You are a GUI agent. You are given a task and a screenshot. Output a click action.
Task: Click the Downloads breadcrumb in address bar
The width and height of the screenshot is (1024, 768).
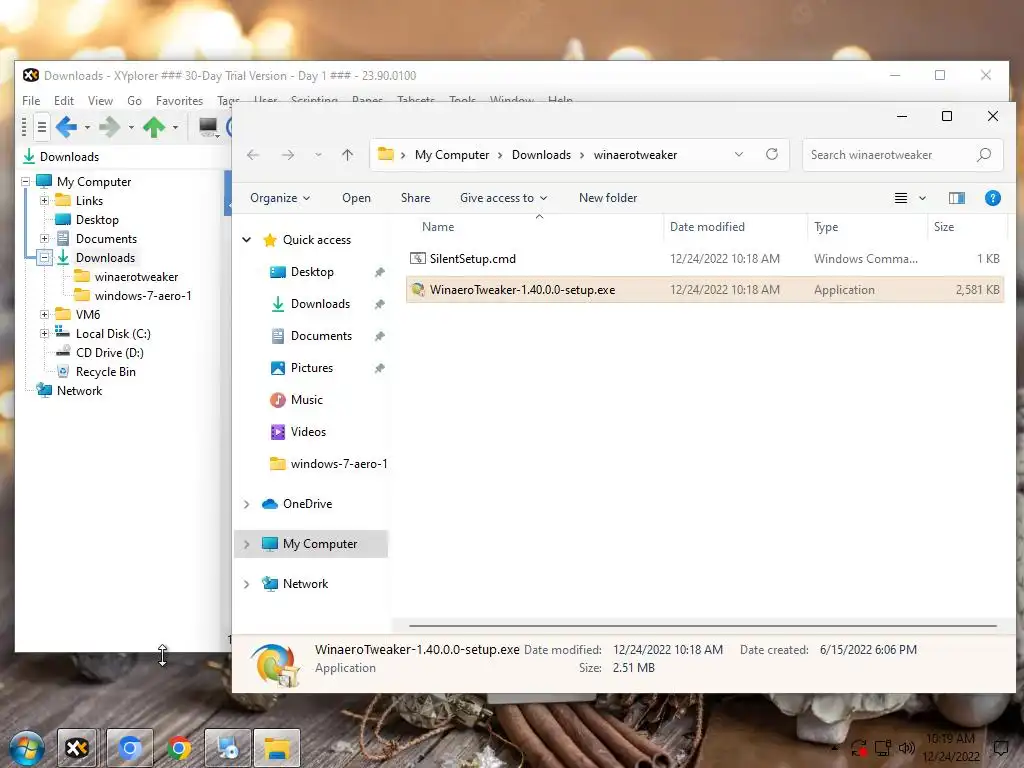click(x=541, y=155)
